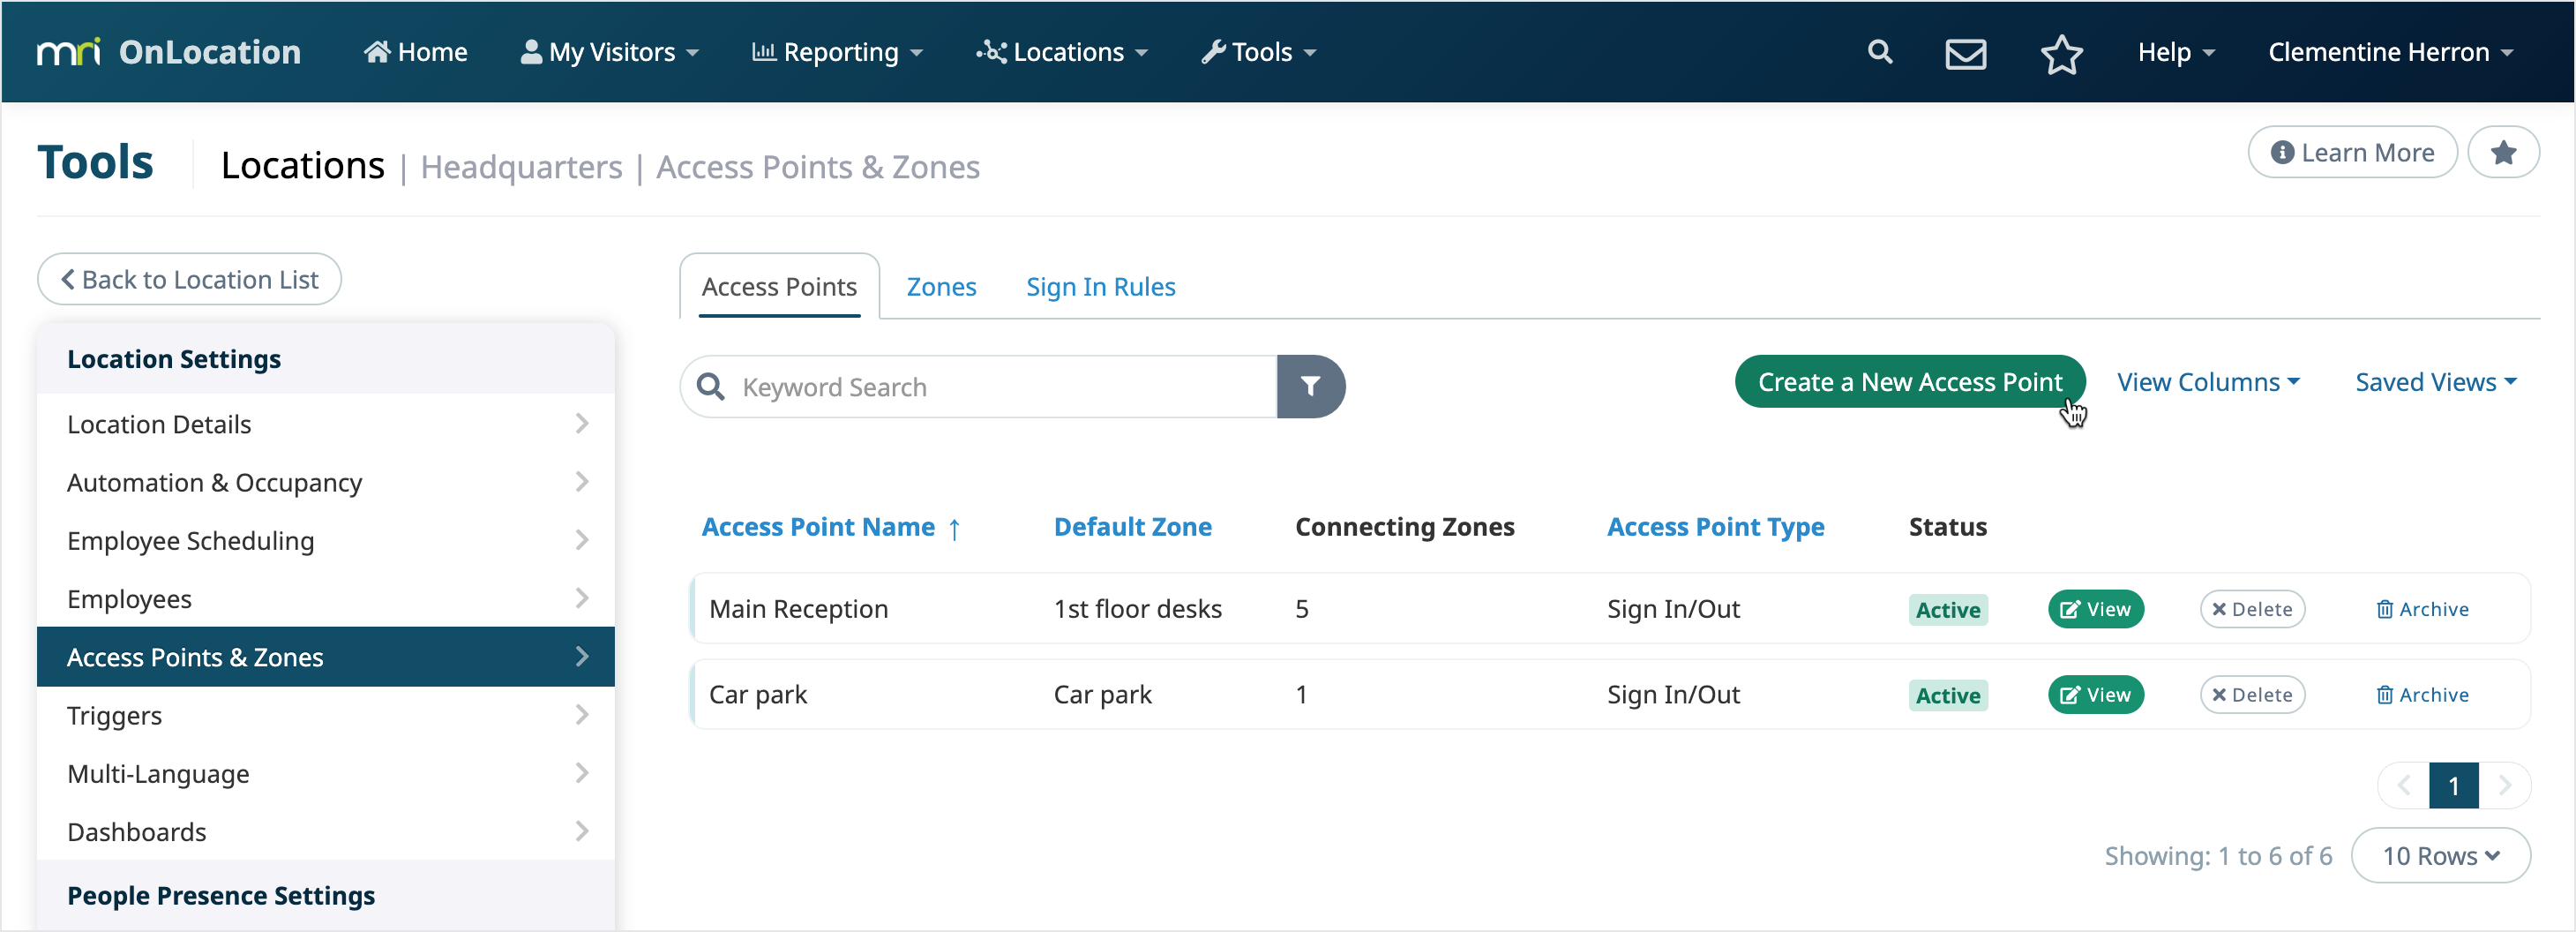
Task: Click the star favorites icon in navbar
Action: [x=2061, y=54]
